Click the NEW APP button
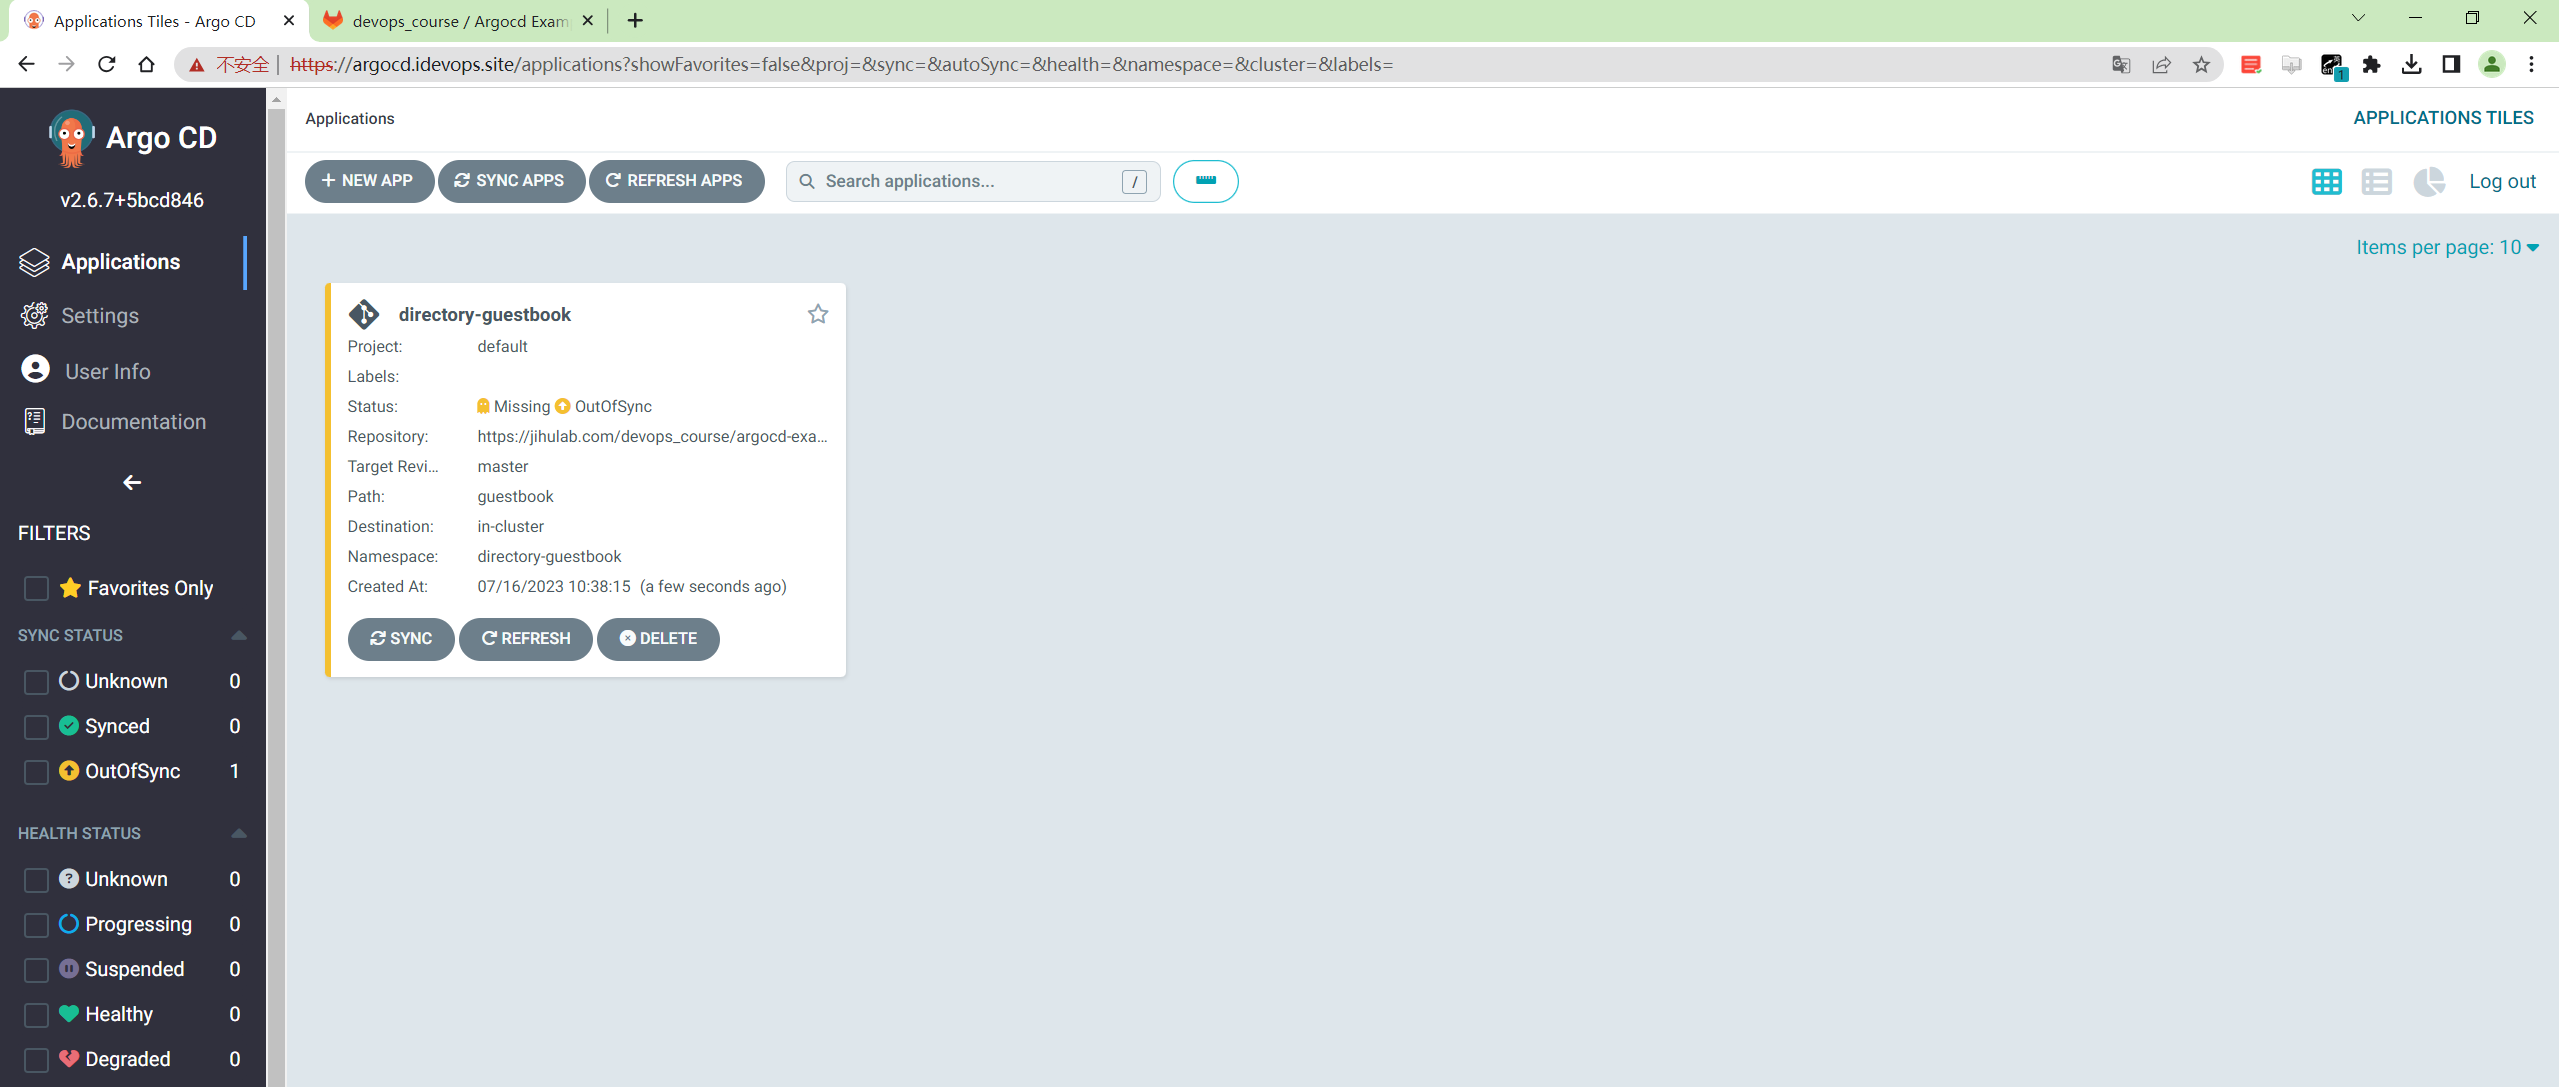Image resolution: width=2559 pixels, height=1087 pixels. (x=369, y=181)
